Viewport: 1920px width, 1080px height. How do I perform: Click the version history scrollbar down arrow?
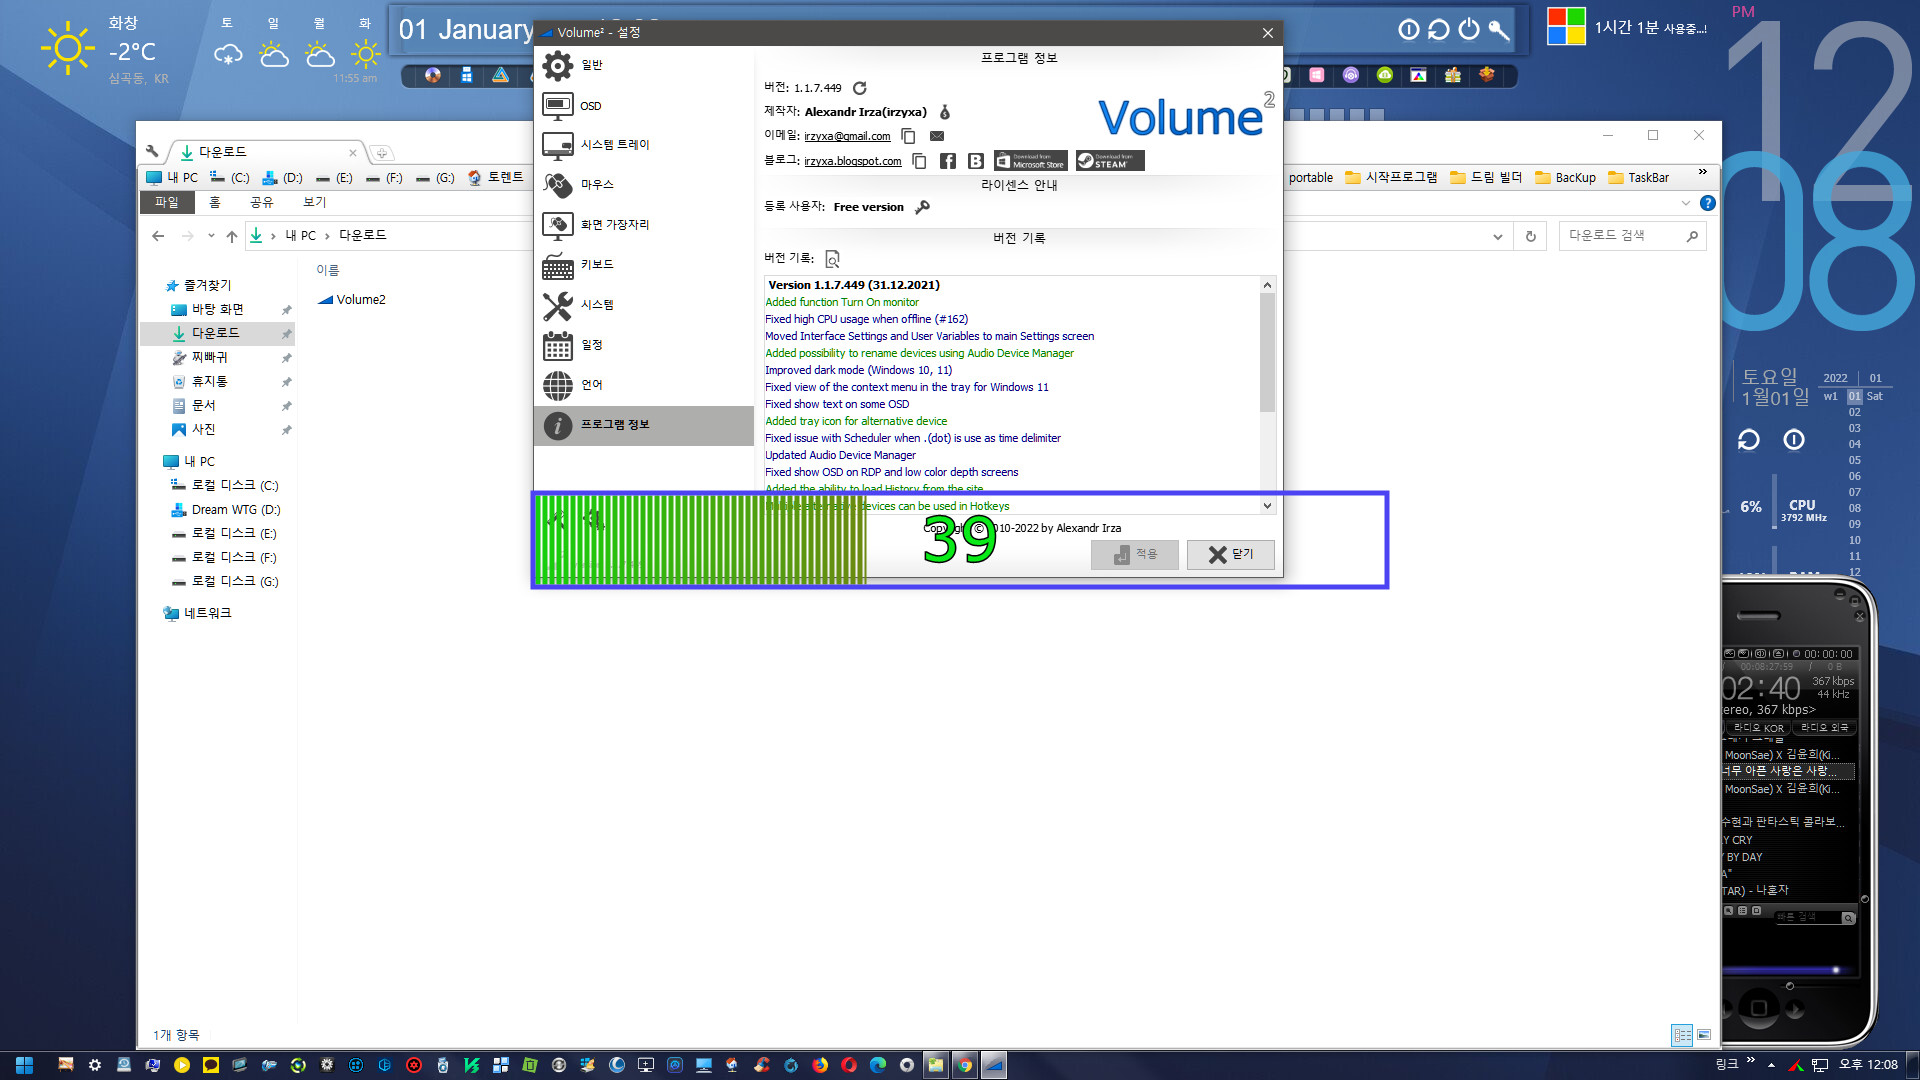(x=1267, y=506)
